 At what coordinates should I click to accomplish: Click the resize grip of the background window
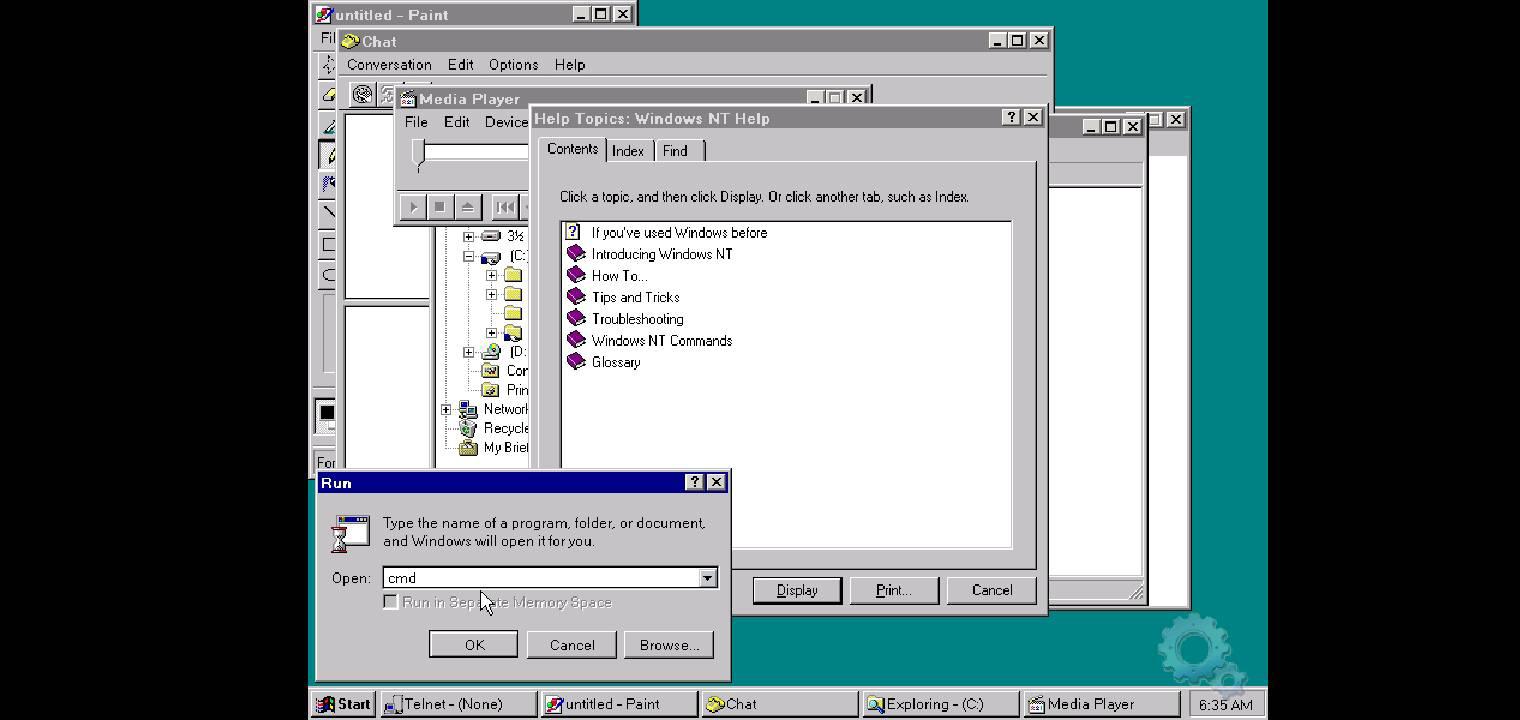pyautogui.click(x=1136, y=593)
